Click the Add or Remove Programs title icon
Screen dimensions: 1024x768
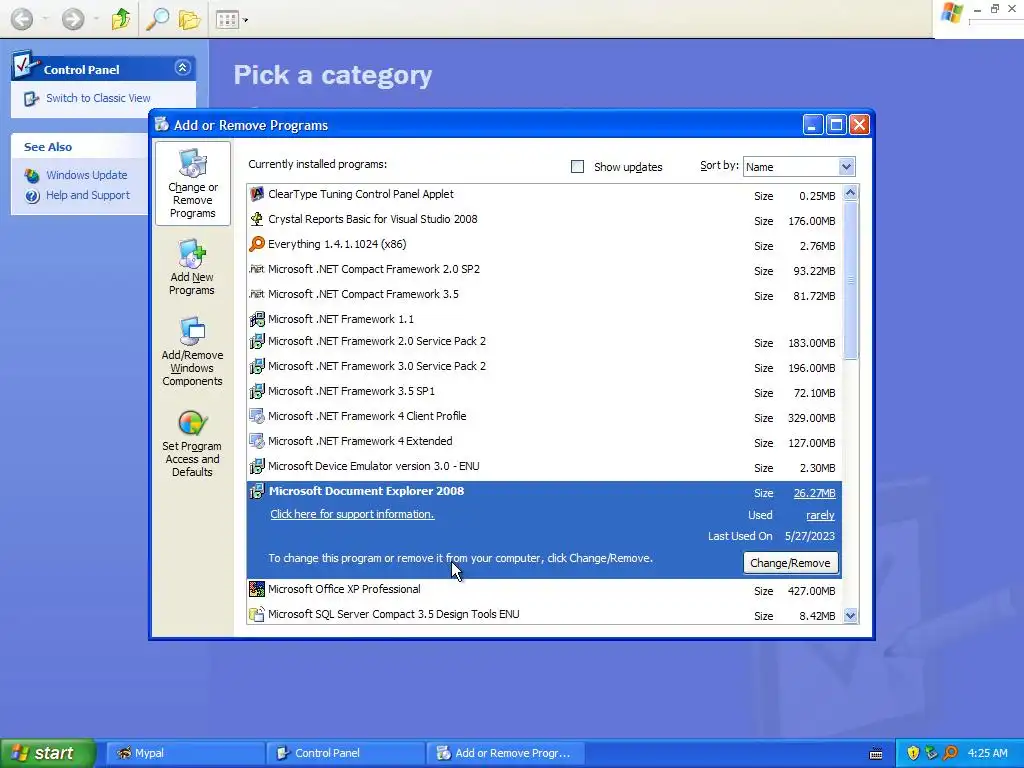pyautogui.click(x=161, y=124)
